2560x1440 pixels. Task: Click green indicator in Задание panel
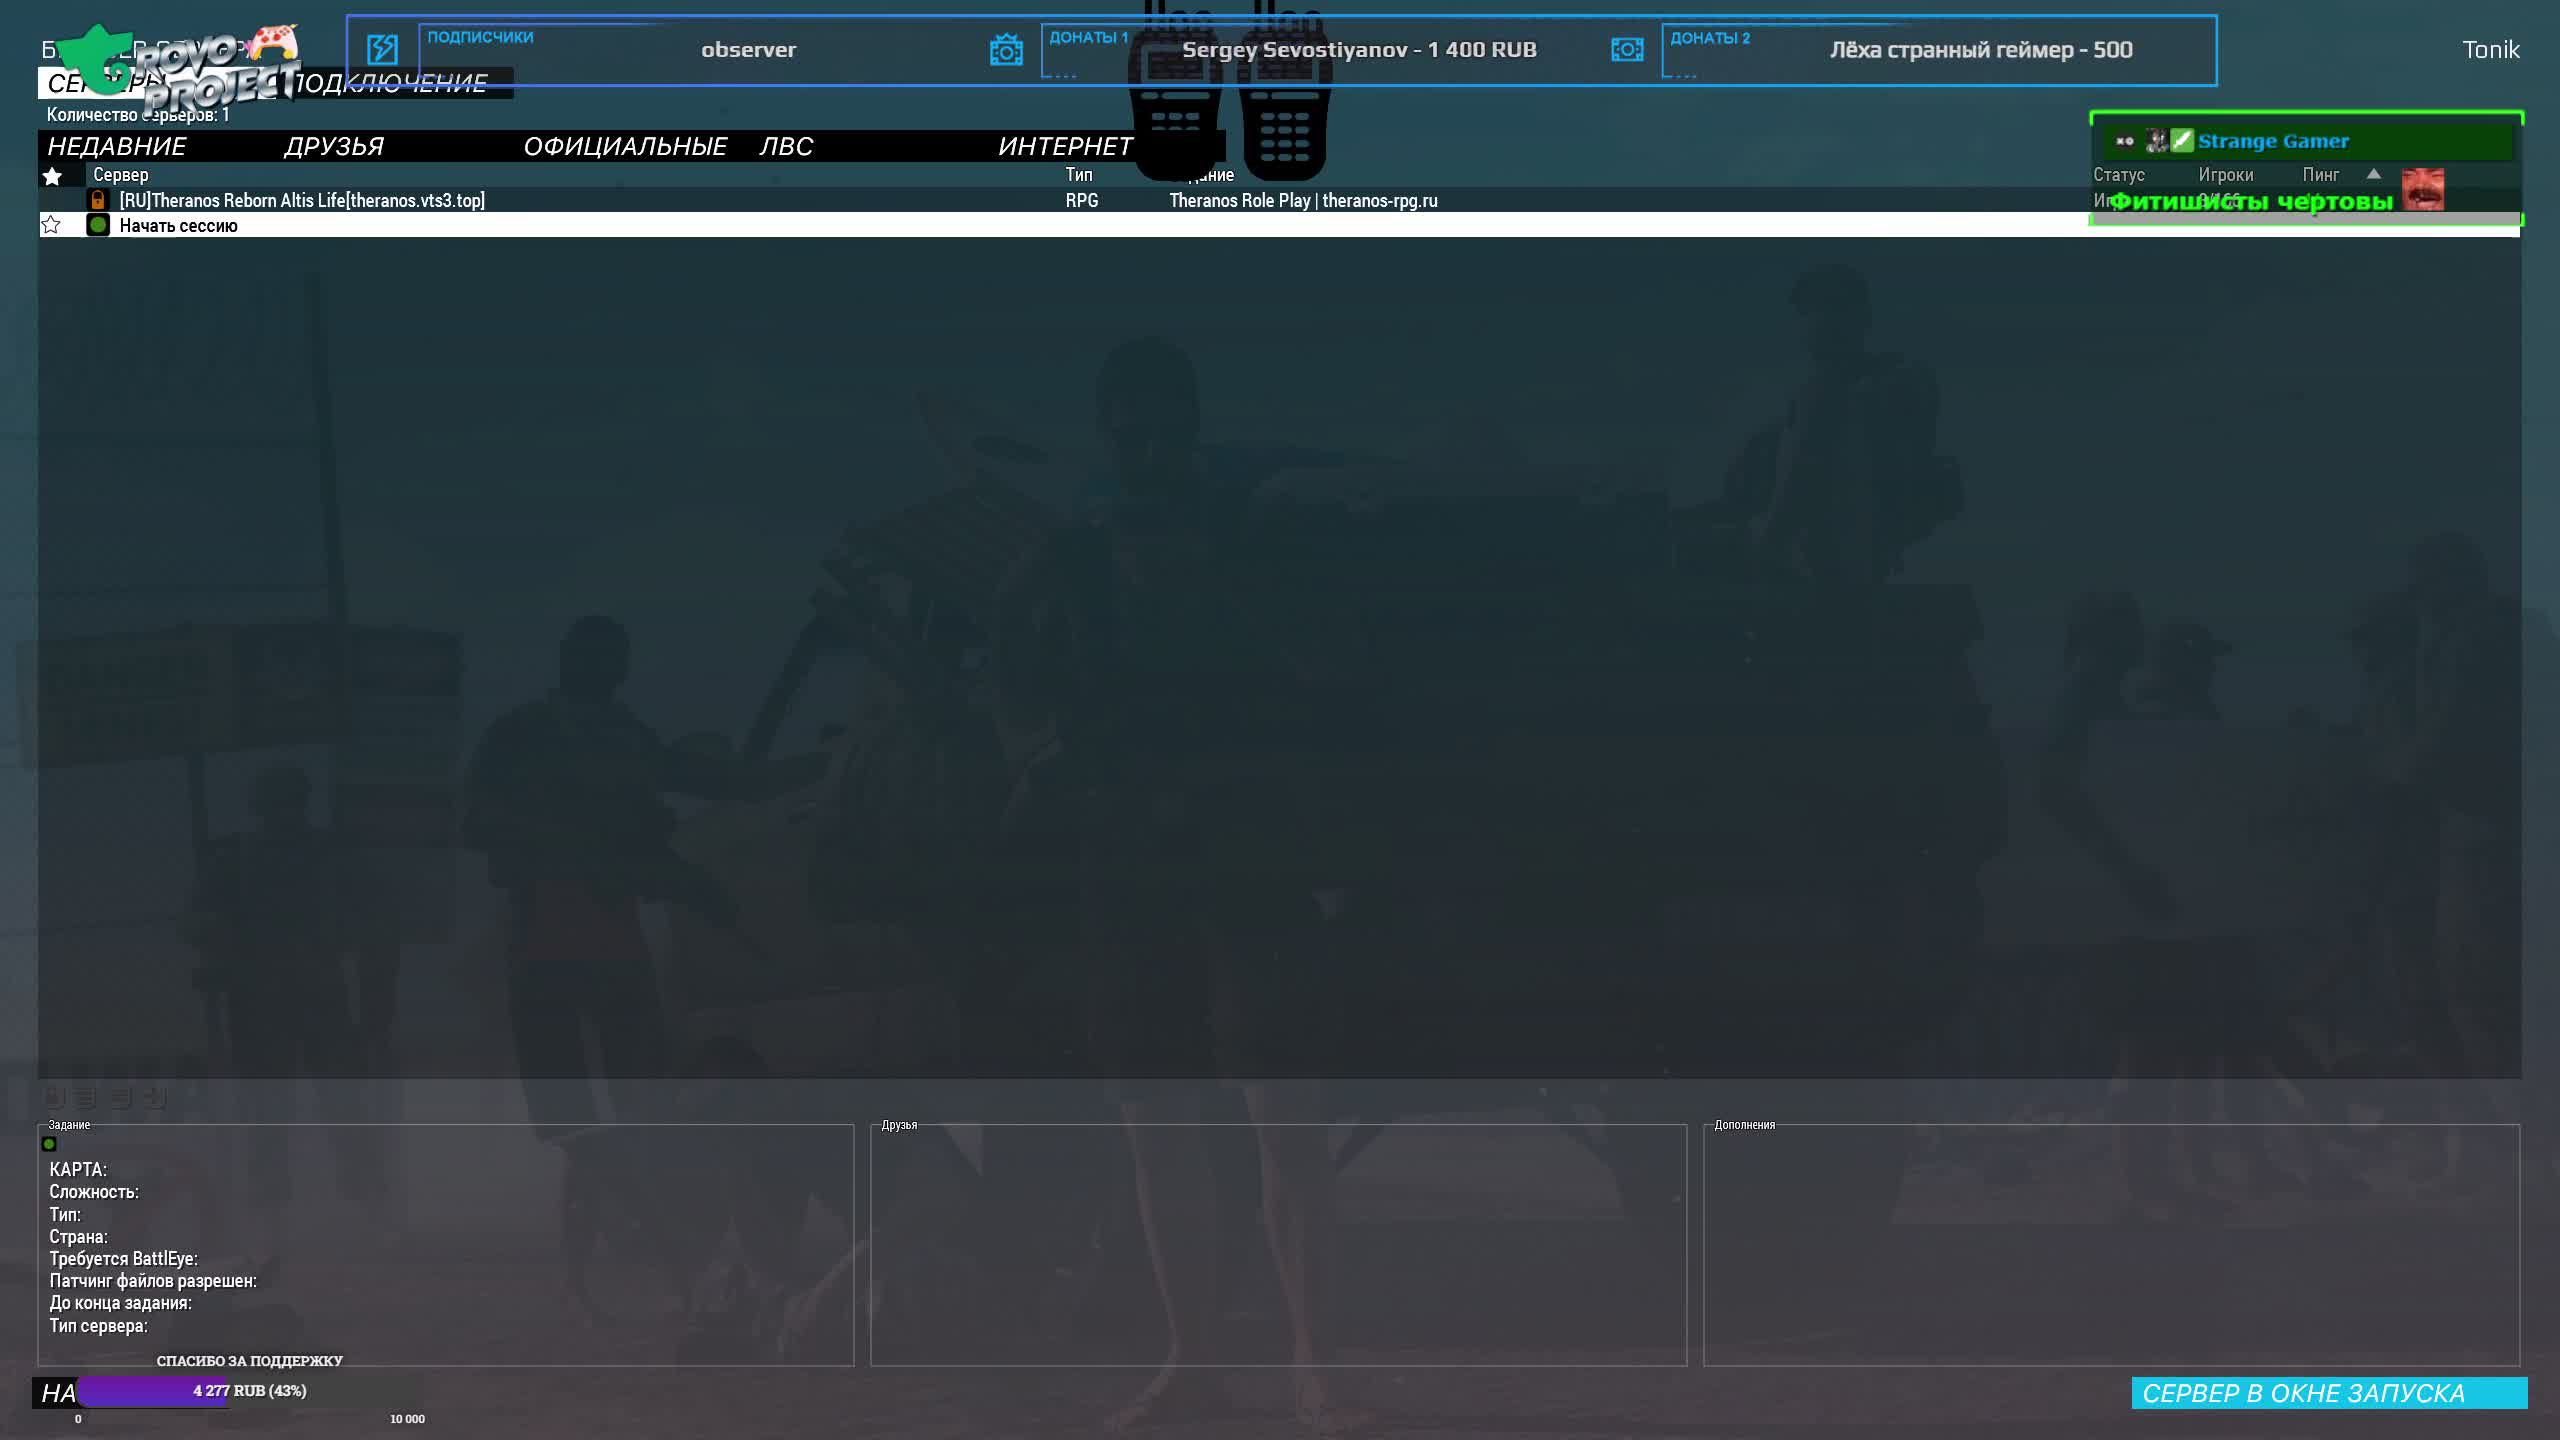click(49, 1144)
